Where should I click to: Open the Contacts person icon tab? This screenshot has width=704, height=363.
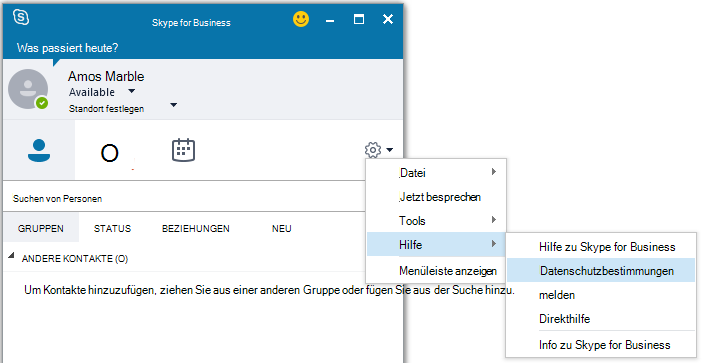click(x=39, y=151)
